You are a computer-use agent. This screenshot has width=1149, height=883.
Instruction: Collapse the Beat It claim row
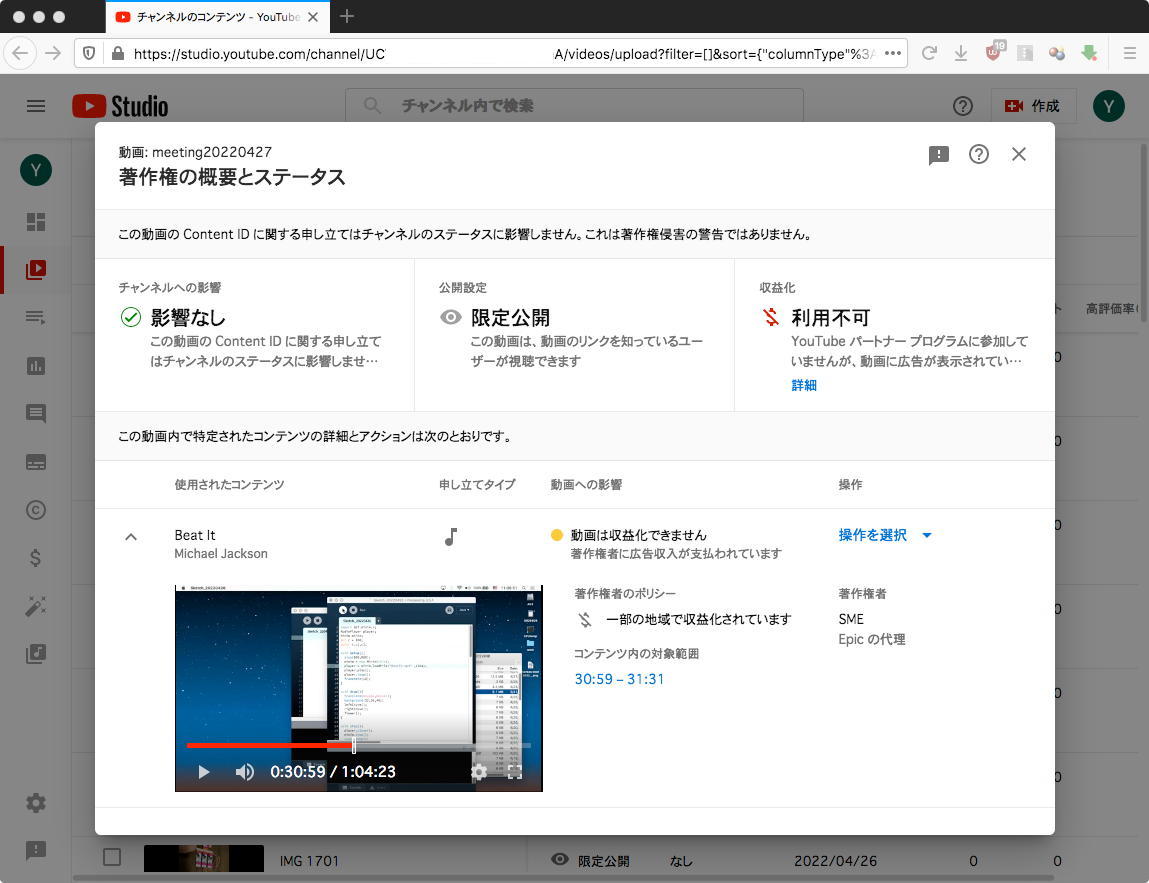(x=131, y=537)
